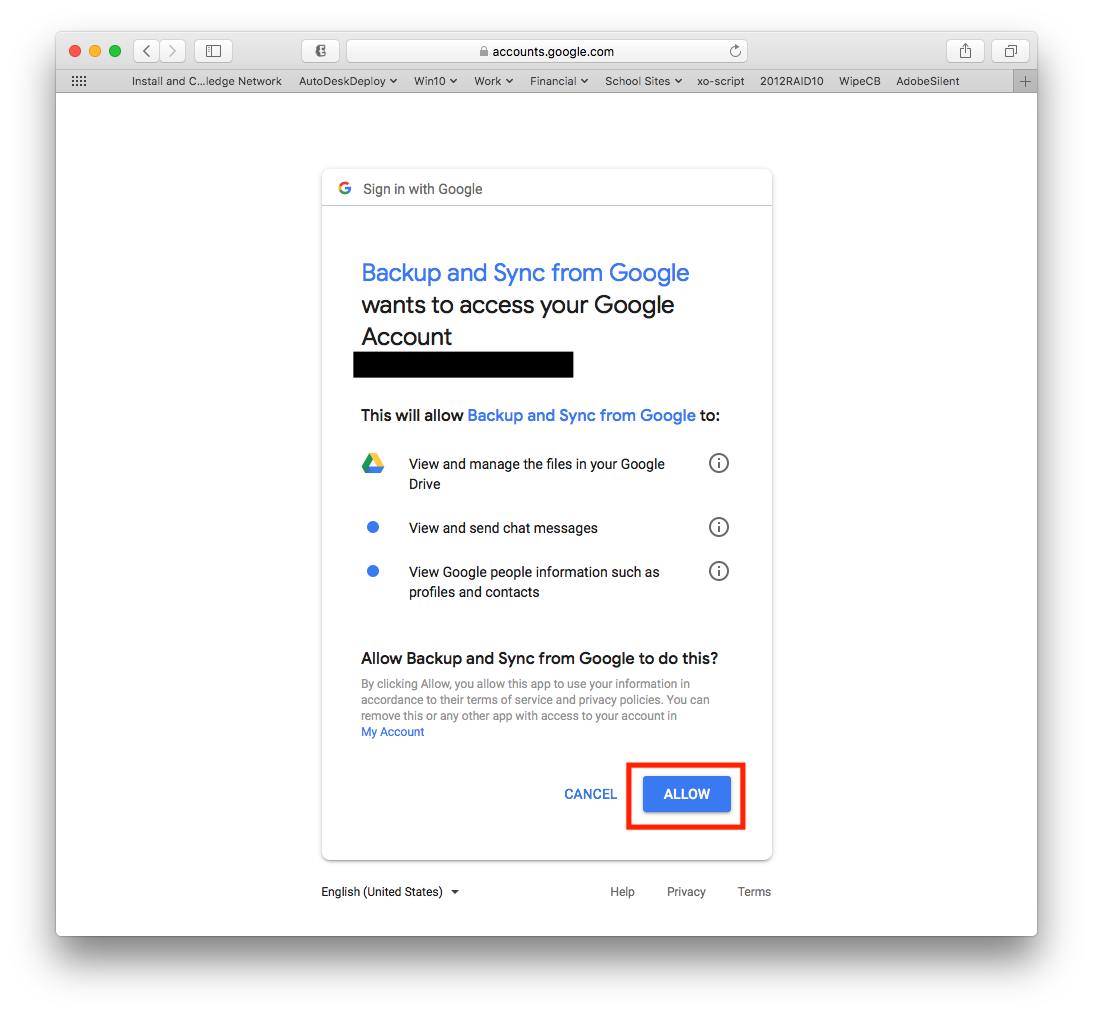The height and width of the screenshot is (1016, 1093).
Task: Open the WipeCB bookmark
Action: tap(859, 81)
